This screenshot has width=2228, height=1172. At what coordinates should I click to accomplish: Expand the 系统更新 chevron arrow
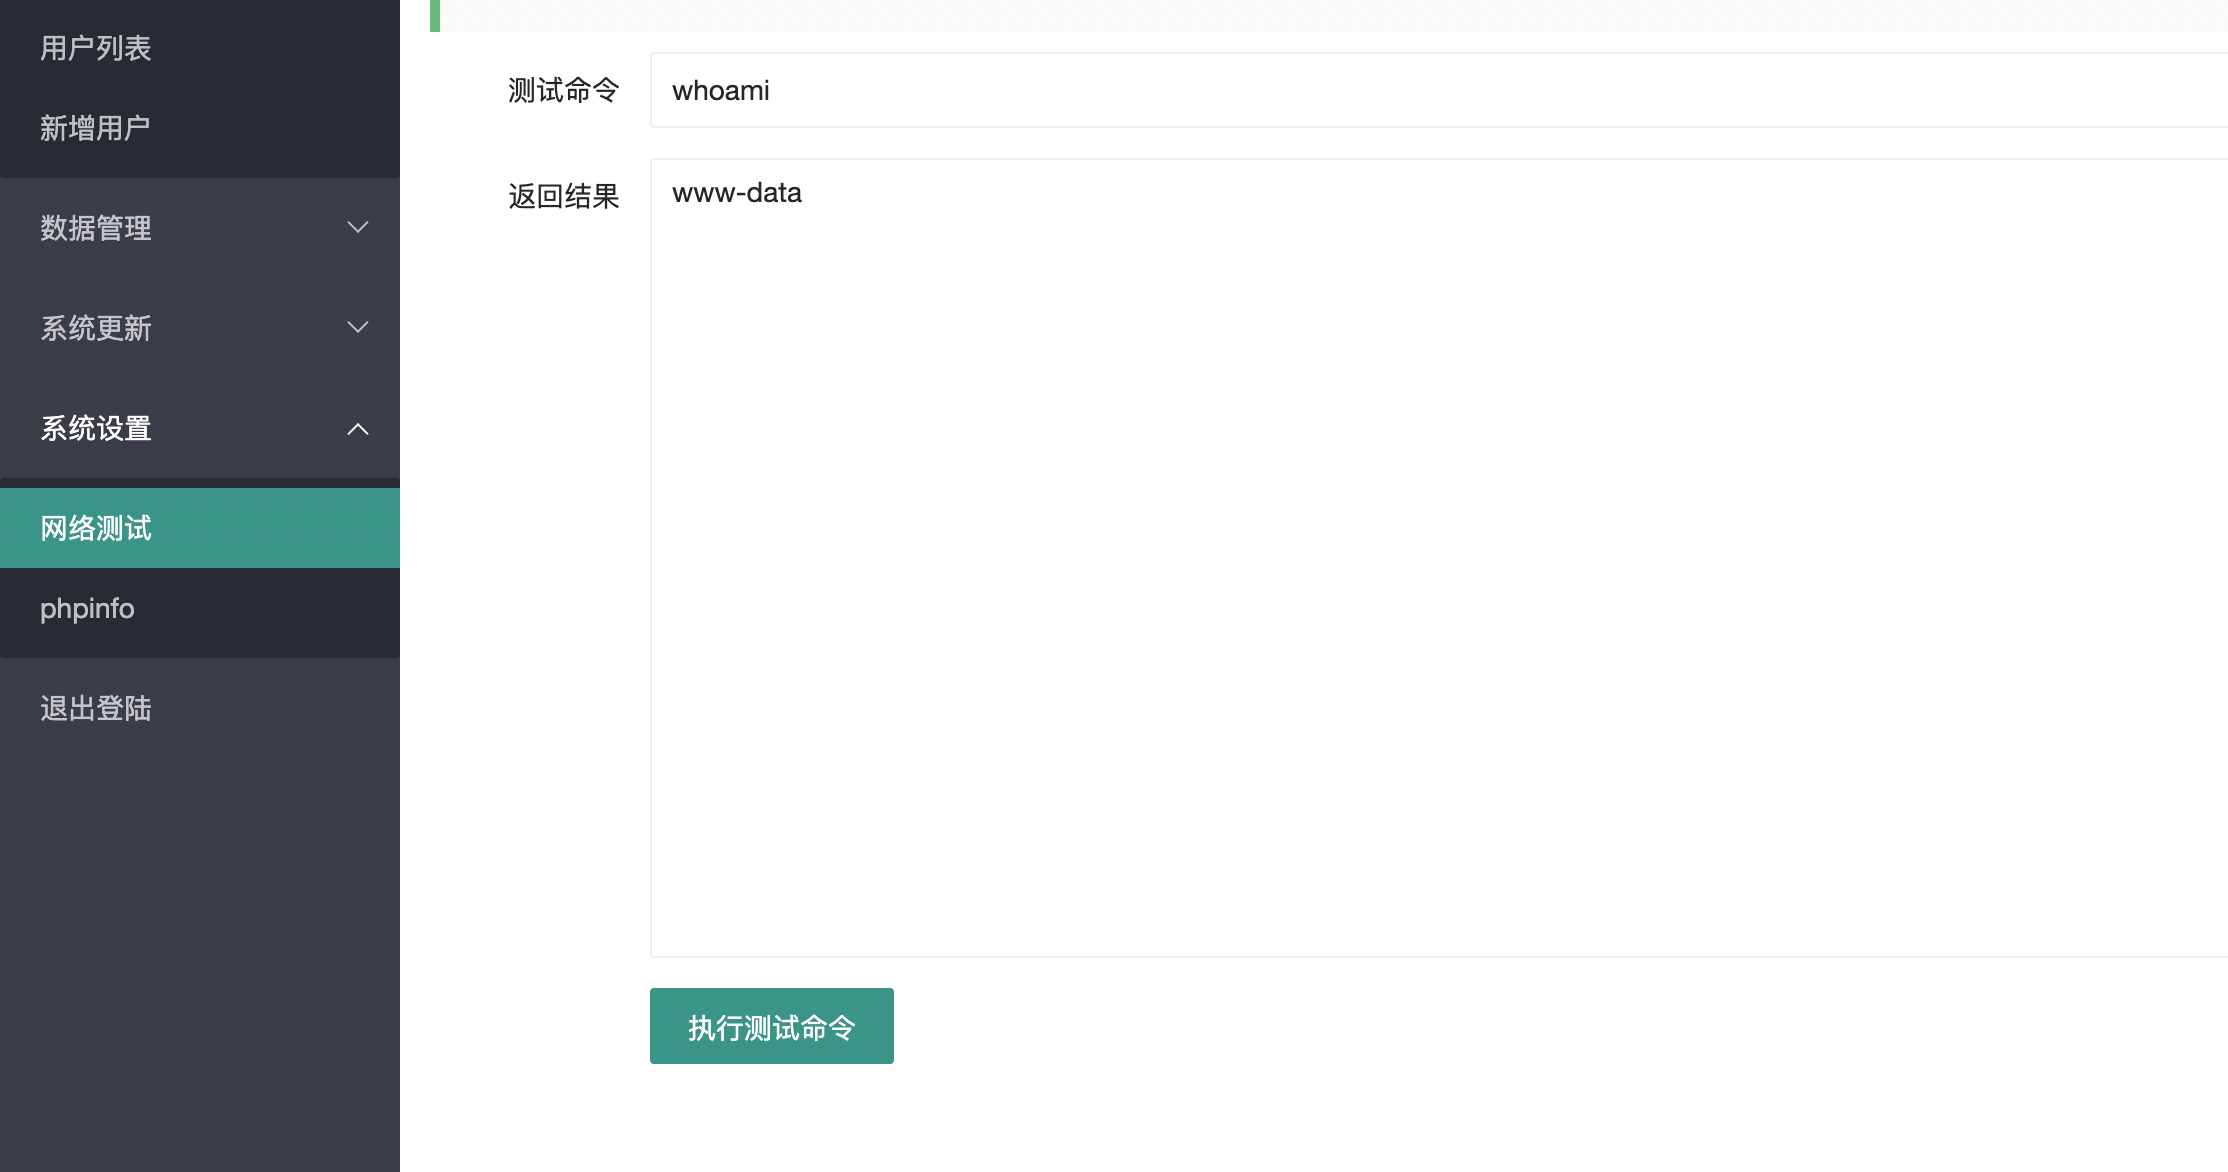(357, 328)
